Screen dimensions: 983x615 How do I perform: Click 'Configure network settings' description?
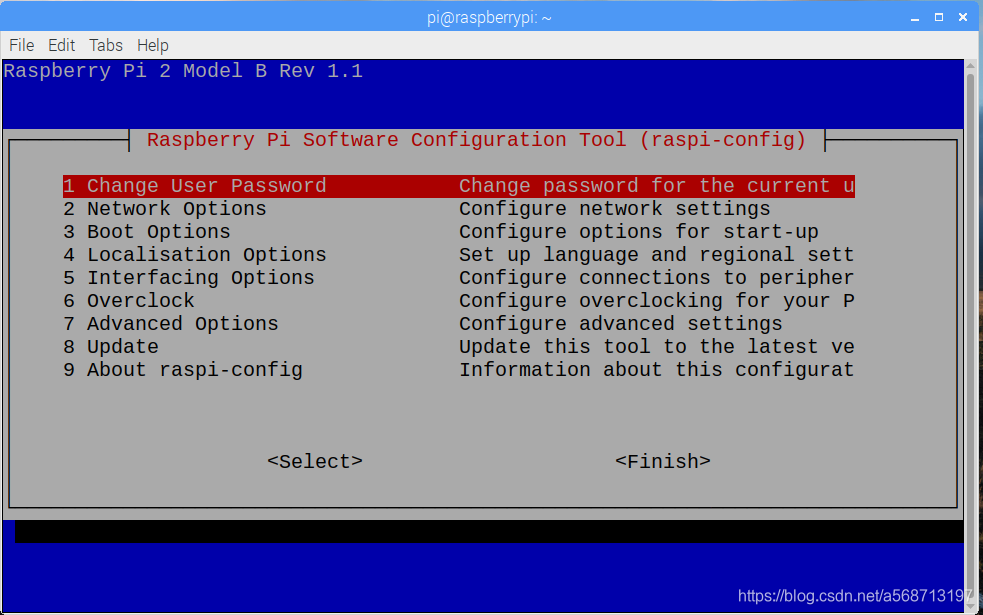pos(614,209)
